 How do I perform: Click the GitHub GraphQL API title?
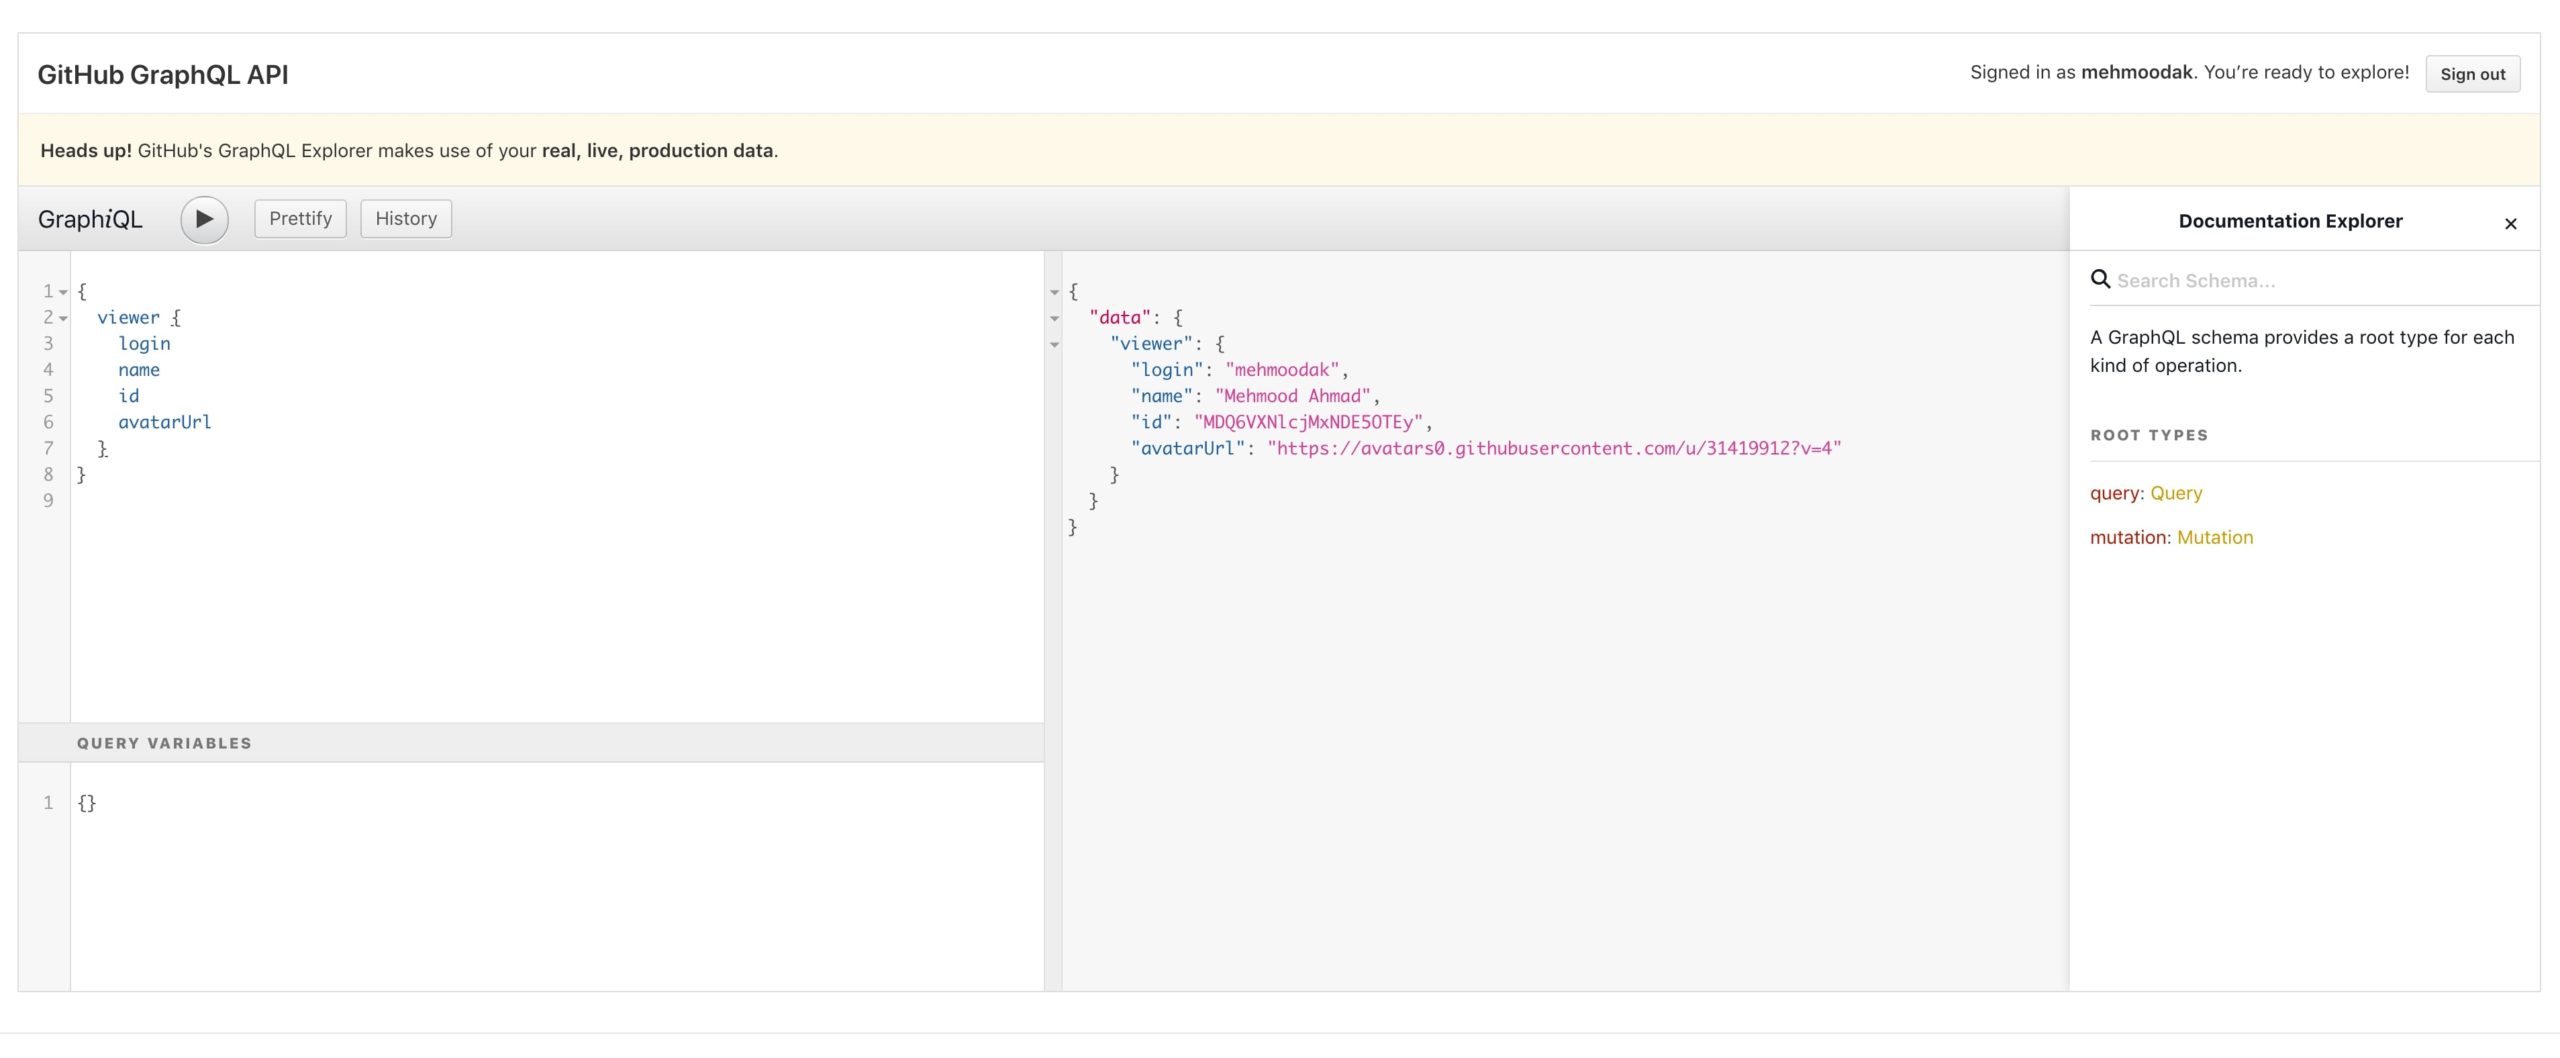(163, 75)
